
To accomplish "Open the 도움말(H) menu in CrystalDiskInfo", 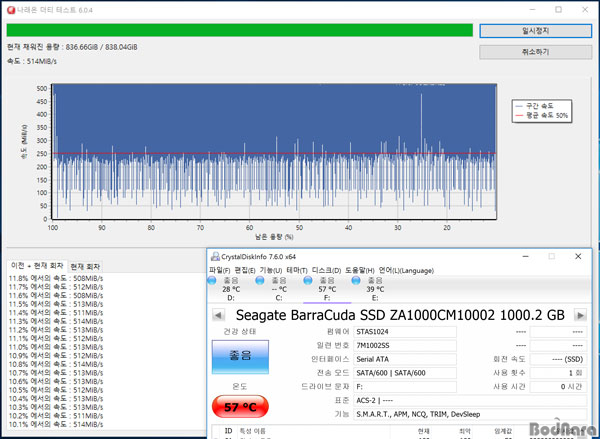I will click(x=360, y=271).
